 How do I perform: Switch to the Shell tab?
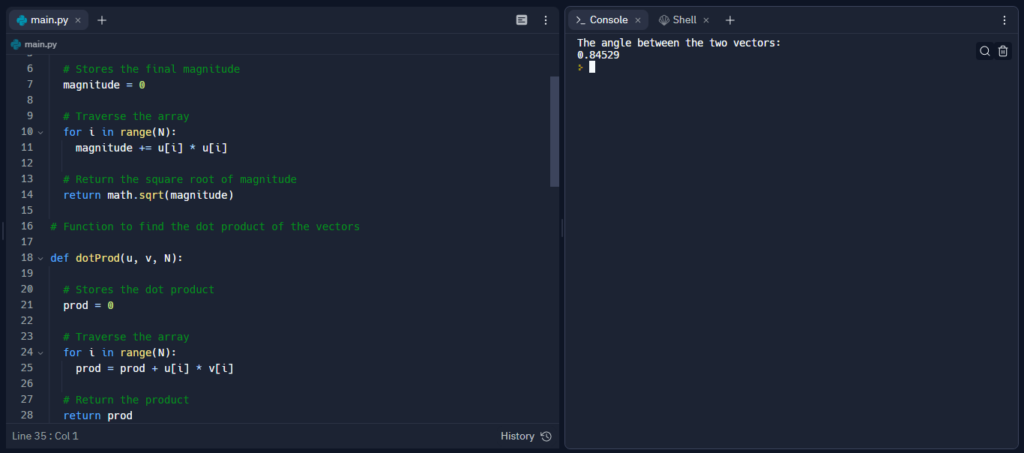[683, 20]
